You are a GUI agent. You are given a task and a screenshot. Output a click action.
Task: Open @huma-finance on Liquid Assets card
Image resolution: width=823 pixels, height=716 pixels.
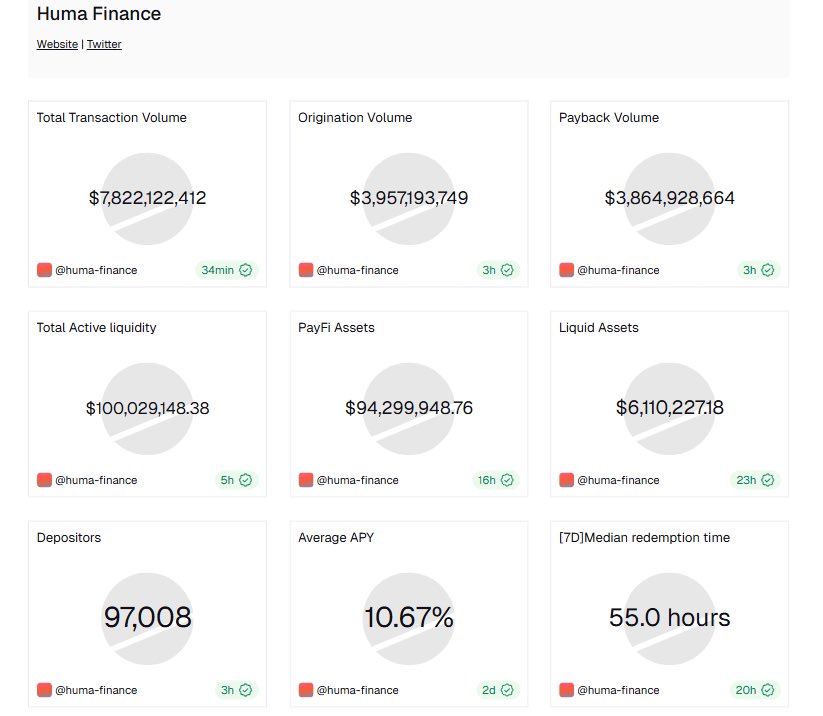point(618,480)
